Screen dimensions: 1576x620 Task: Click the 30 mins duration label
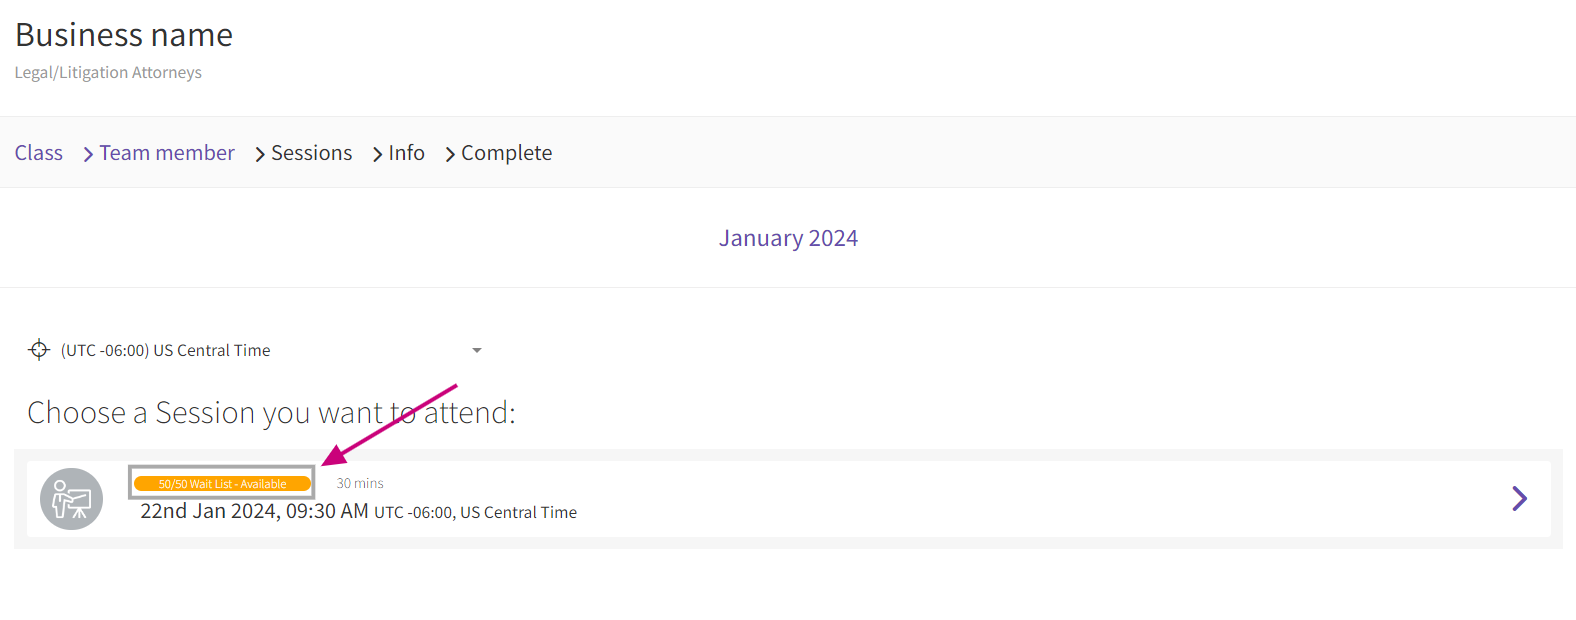pos(360,483)
